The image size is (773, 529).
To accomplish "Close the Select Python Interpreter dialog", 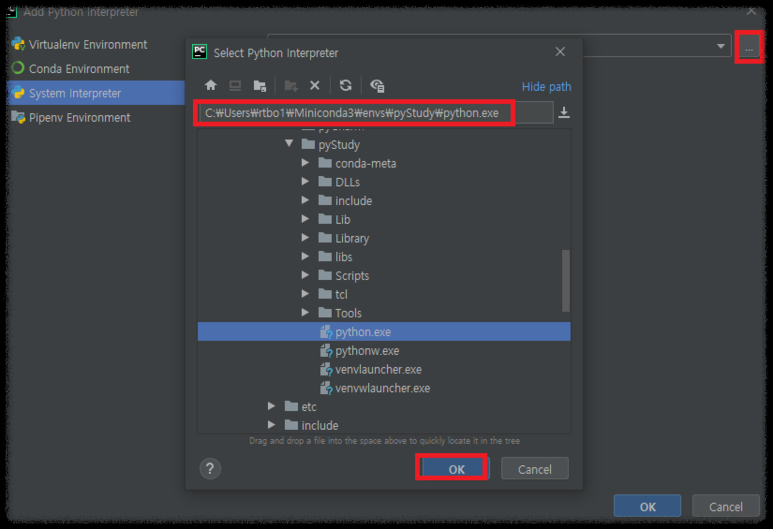I will (x=560, y=51).
